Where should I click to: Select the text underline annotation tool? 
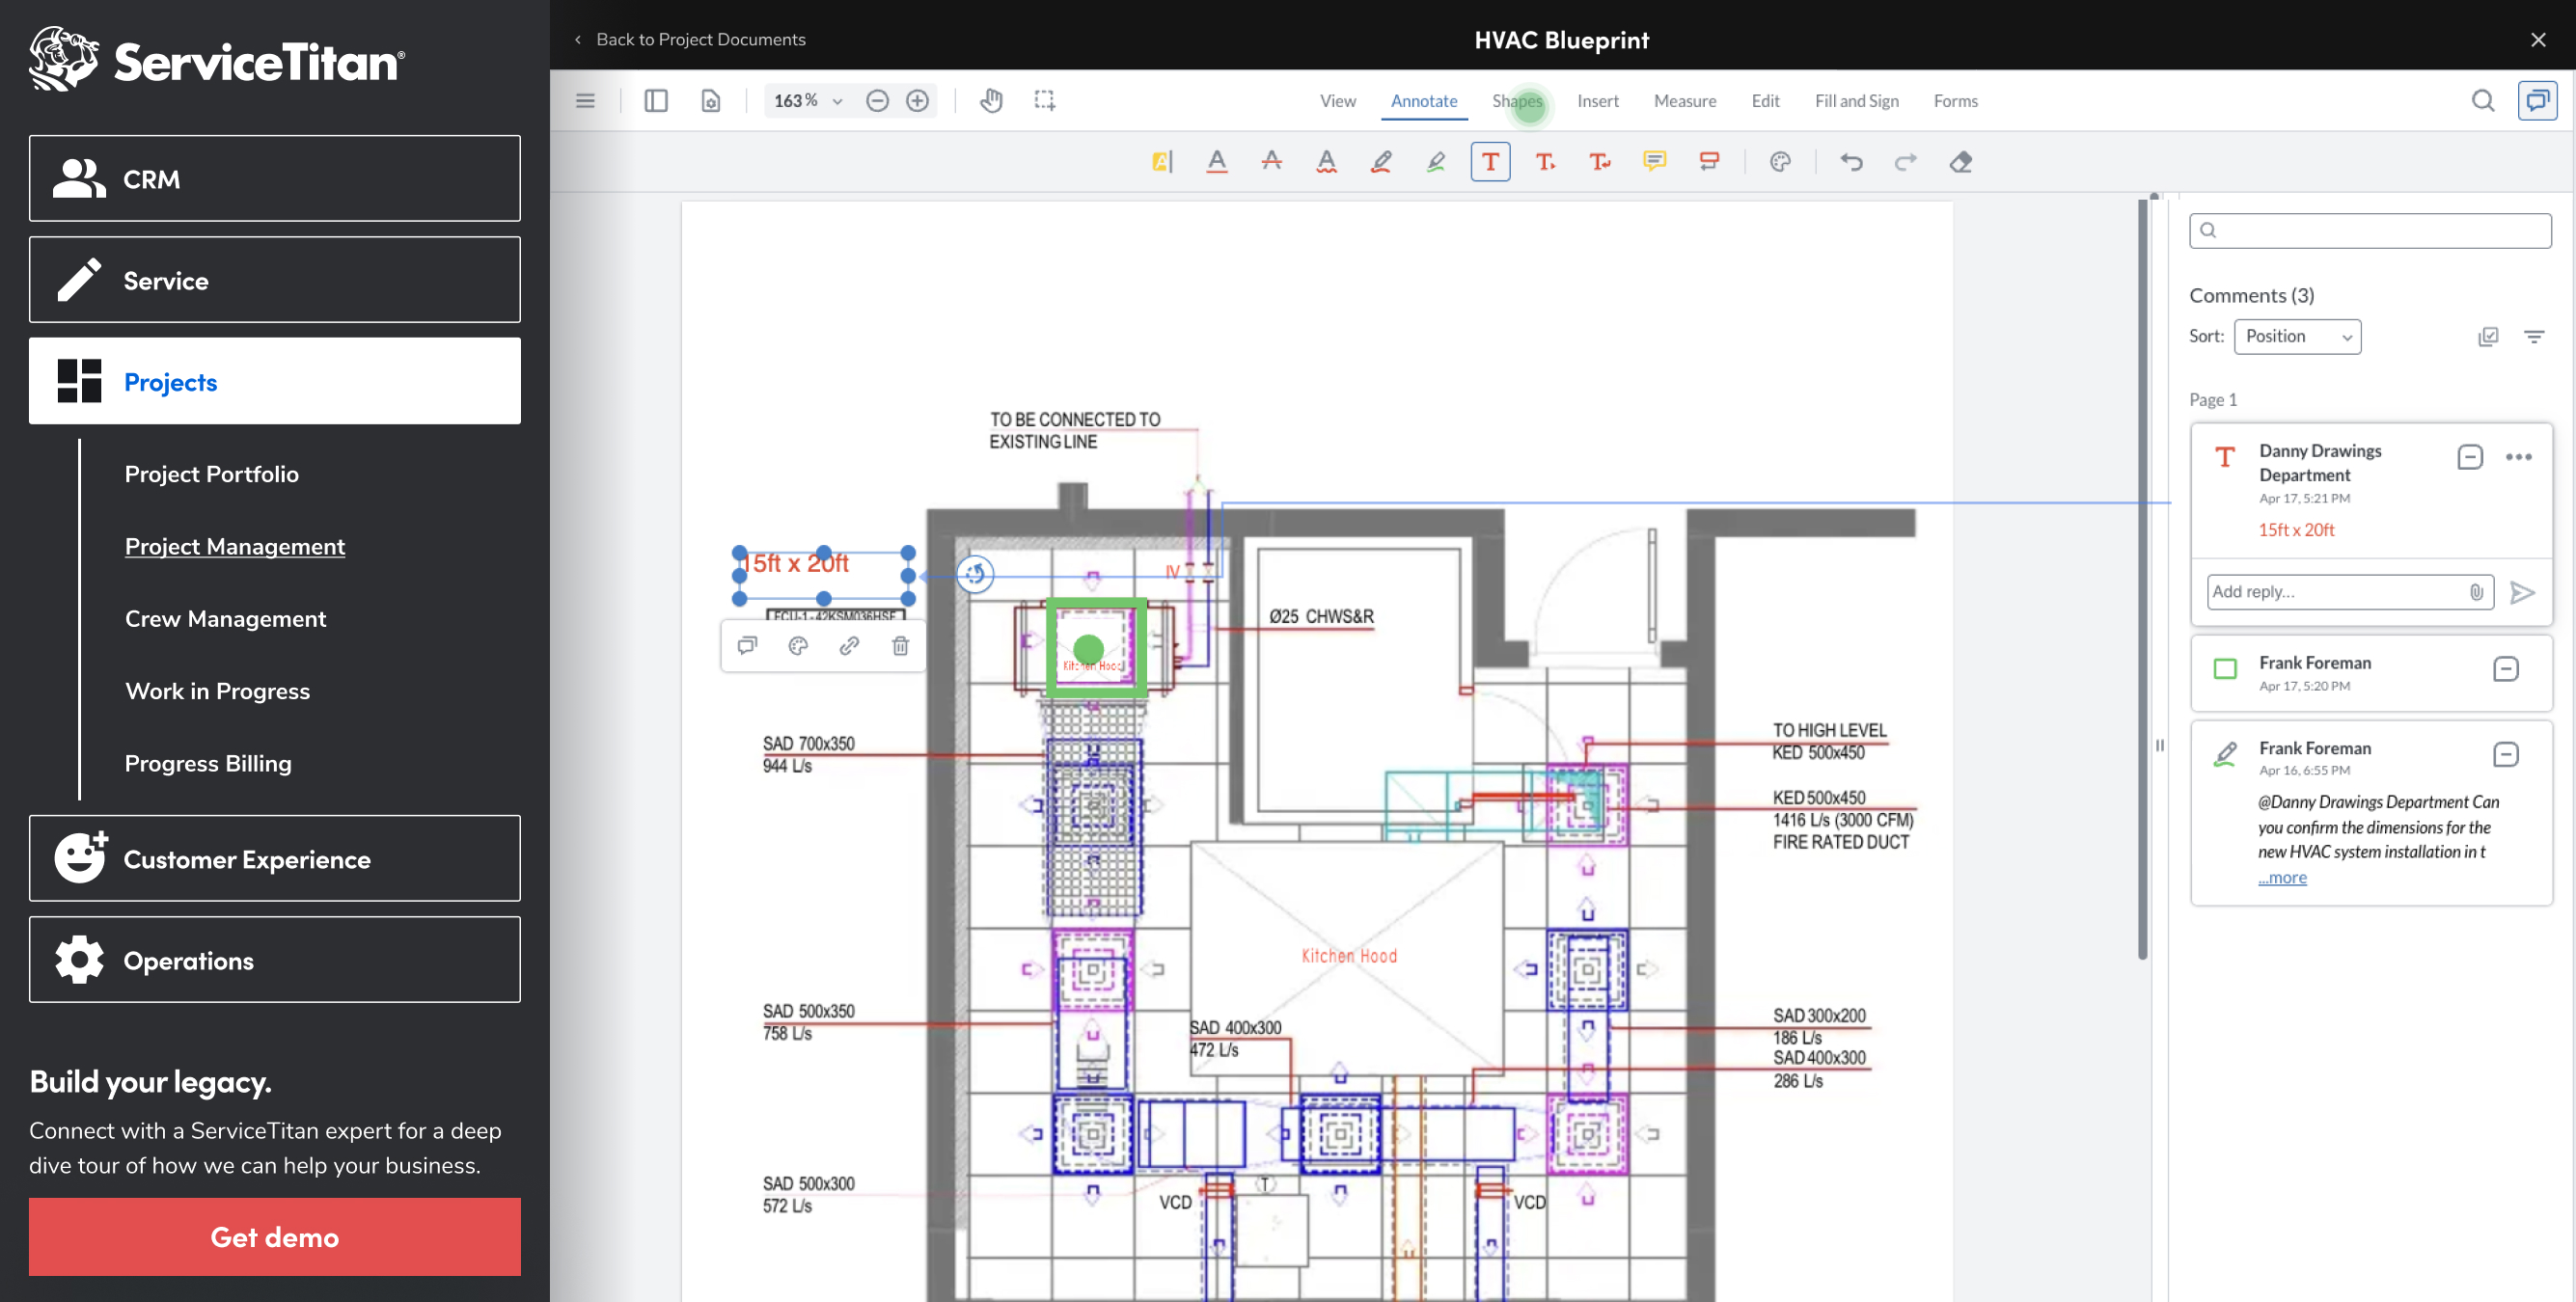[x=1216, y=161]
